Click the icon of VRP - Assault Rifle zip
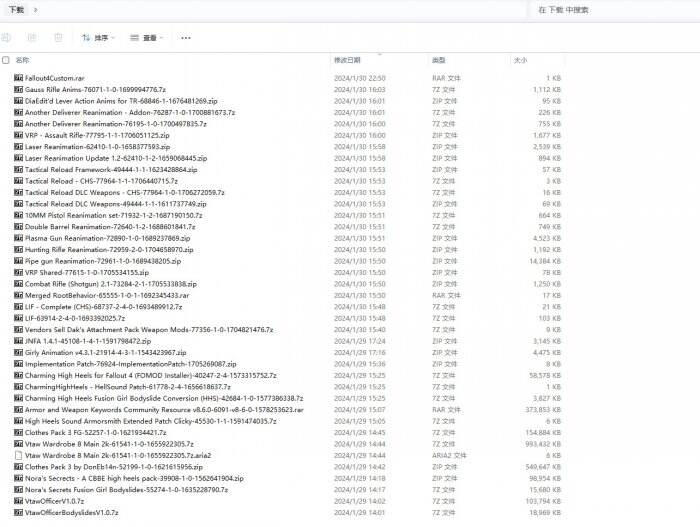Viewport: 700px width, 527px height. pyautogui.click(x=18, y=135)
